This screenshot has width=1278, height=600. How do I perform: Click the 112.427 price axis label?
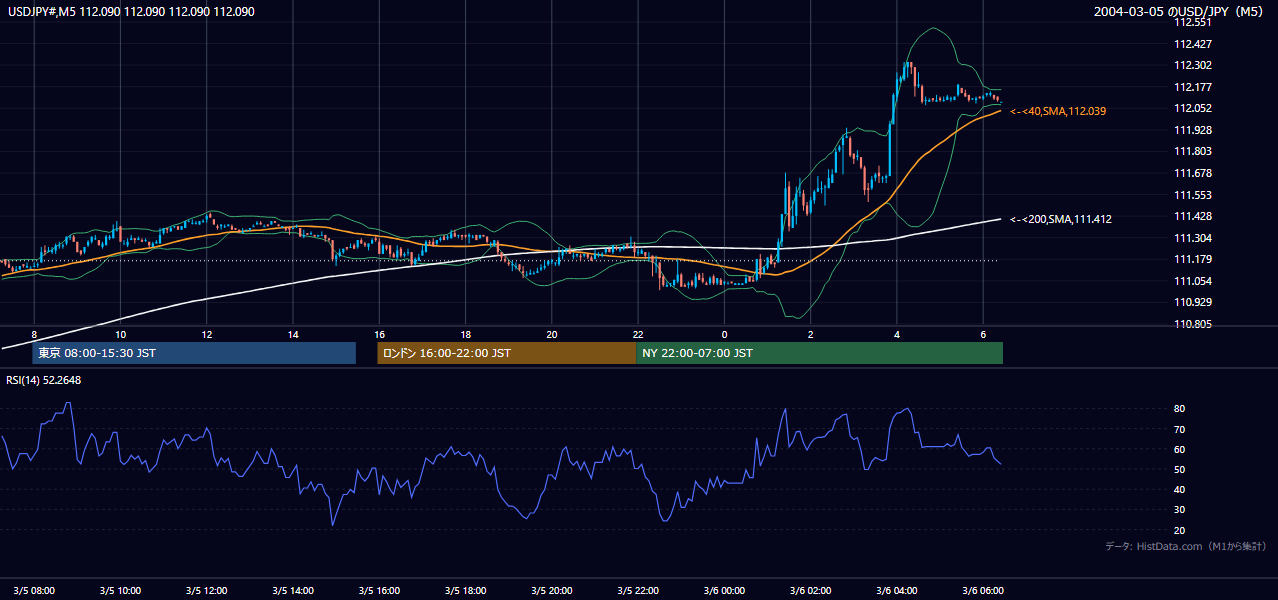(1193, 44)
